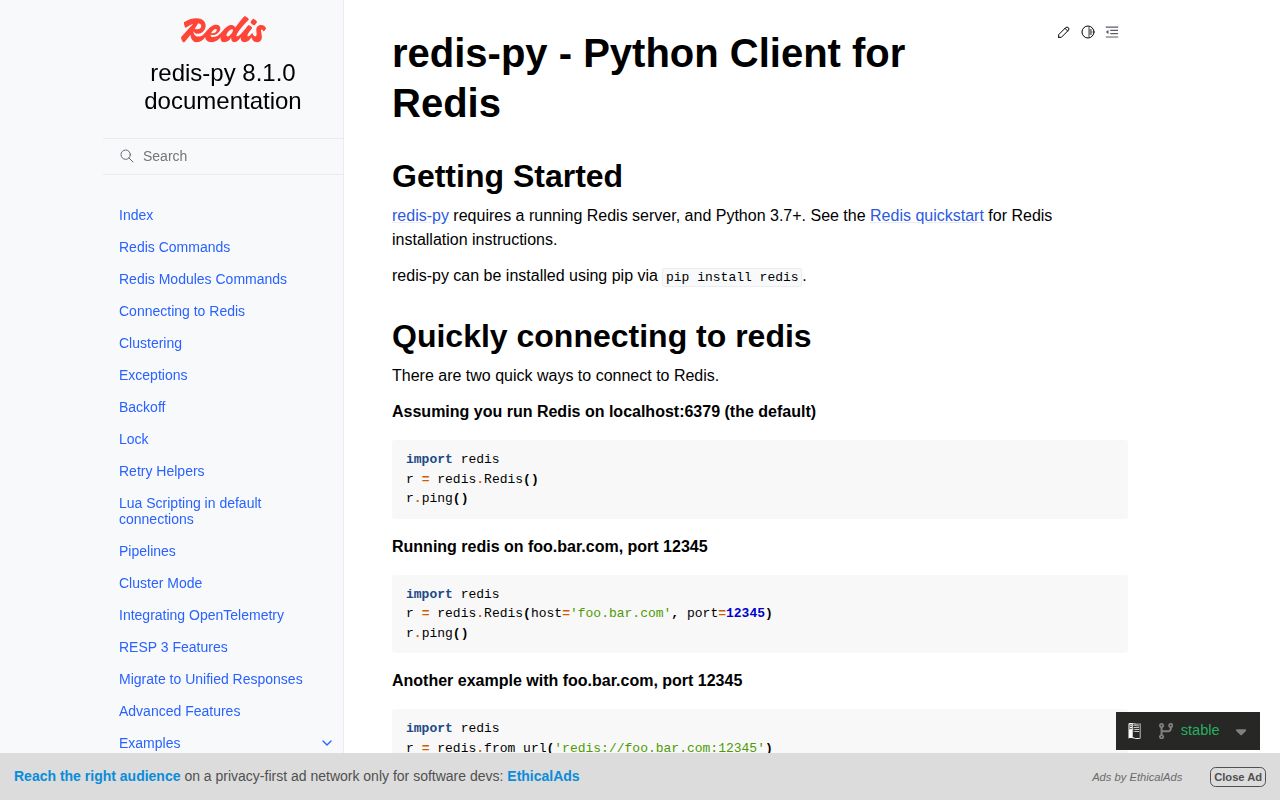This screenshot has width=1280, height=800.
Task: Click the Reach the right audience ad link
Action: coord(97,776)
